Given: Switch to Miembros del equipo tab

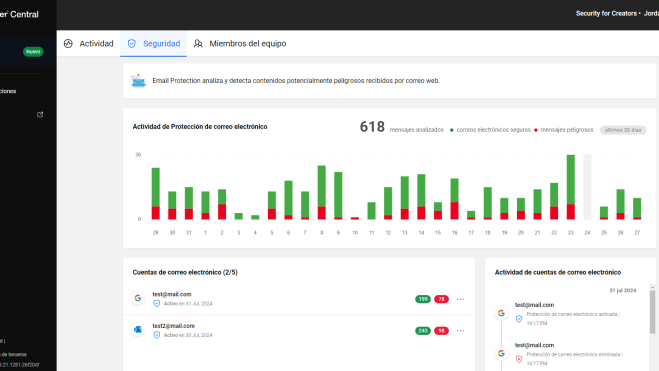Looking at the screenshot, I should (x=240, y=44).
